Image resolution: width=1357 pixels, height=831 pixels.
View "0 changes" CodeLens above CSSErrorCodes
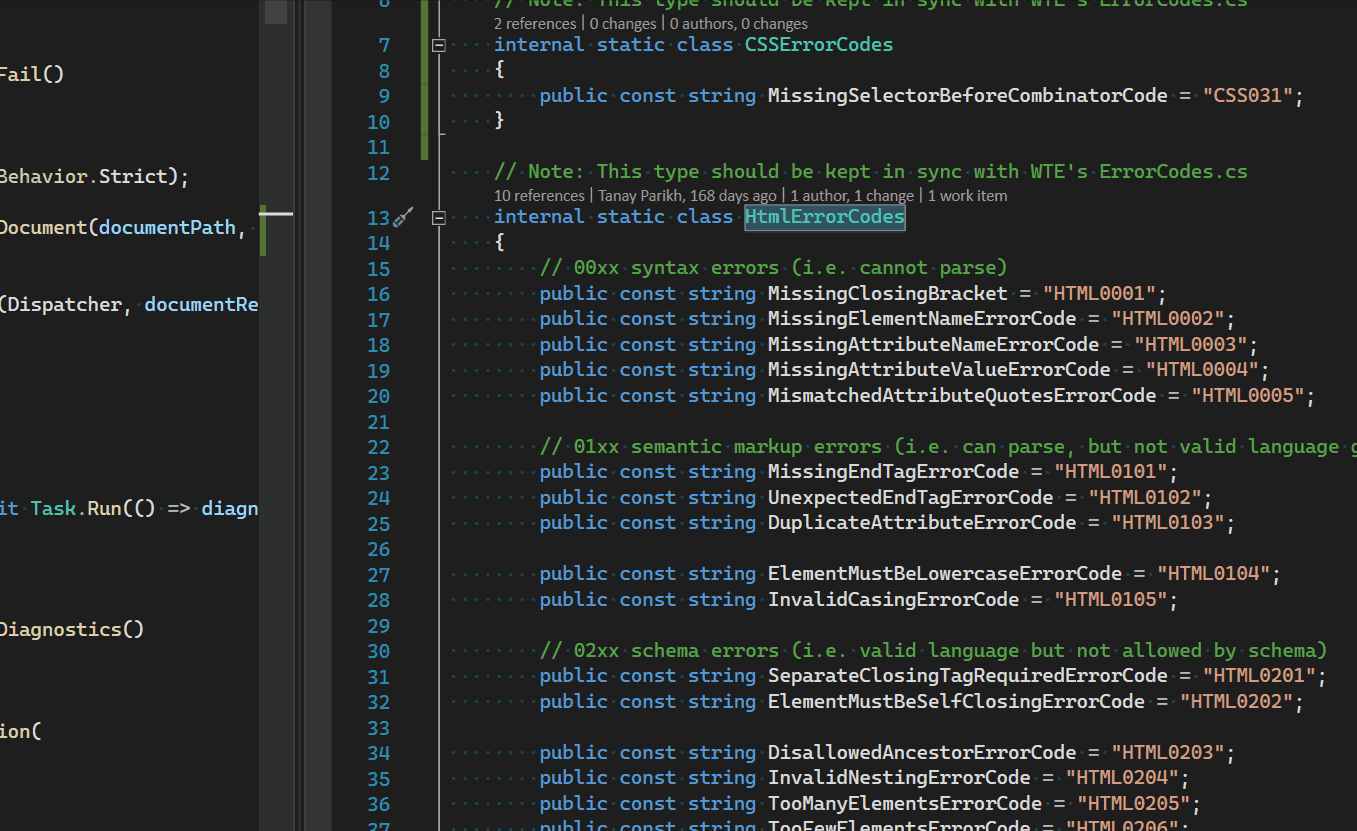click(622, 23)
